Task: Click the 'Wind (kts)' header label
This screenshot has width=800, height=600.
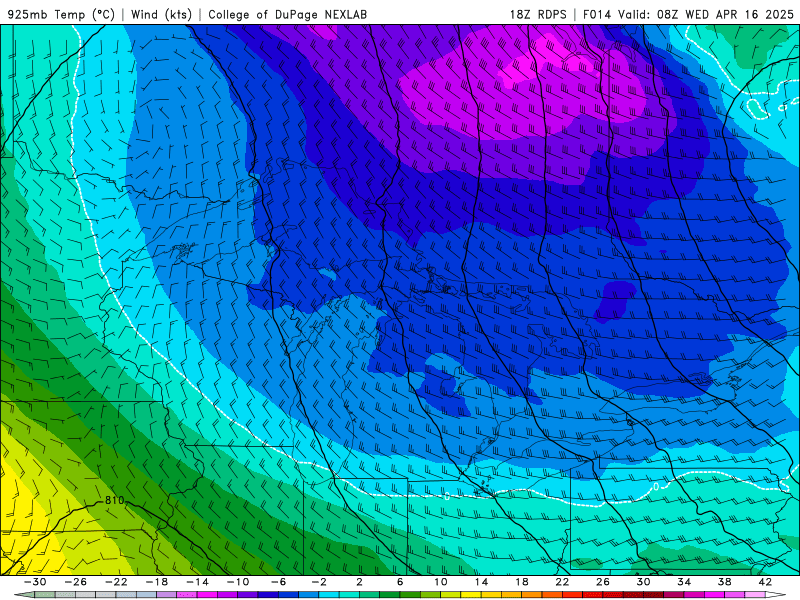Action: click(161, 14)
